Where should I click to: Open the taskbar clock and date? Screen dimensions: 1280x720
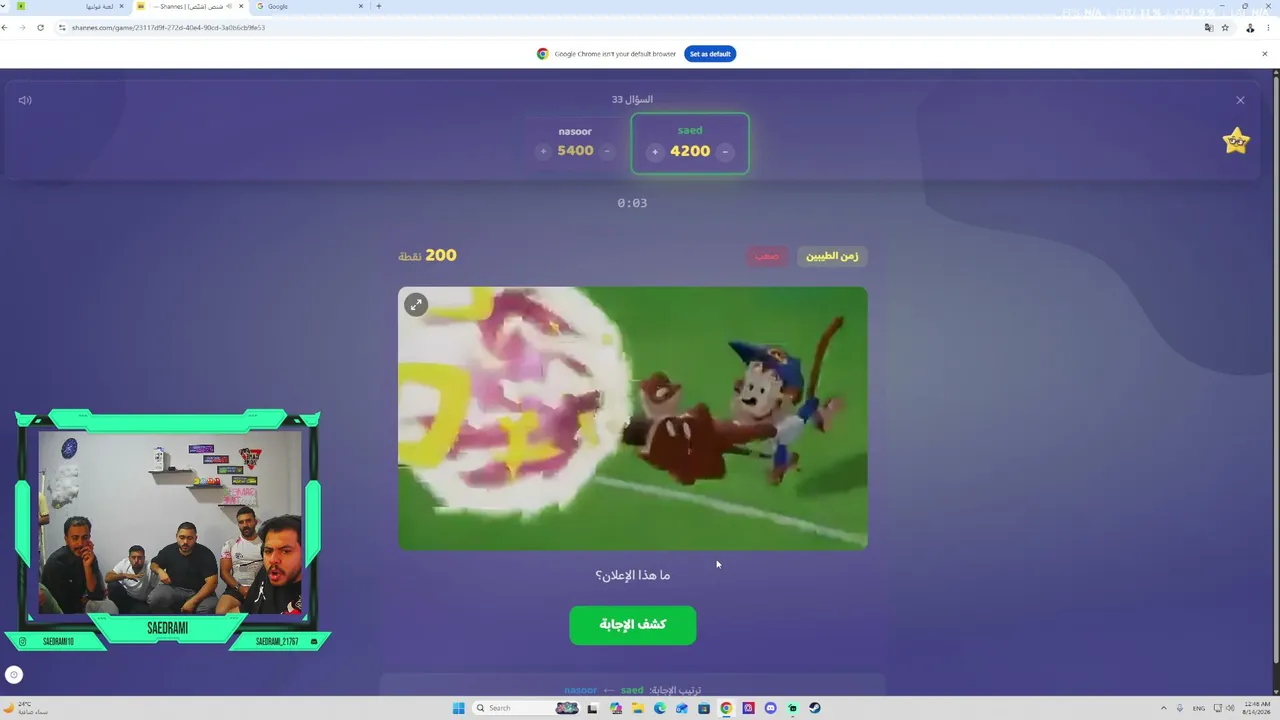(1256, 708)
